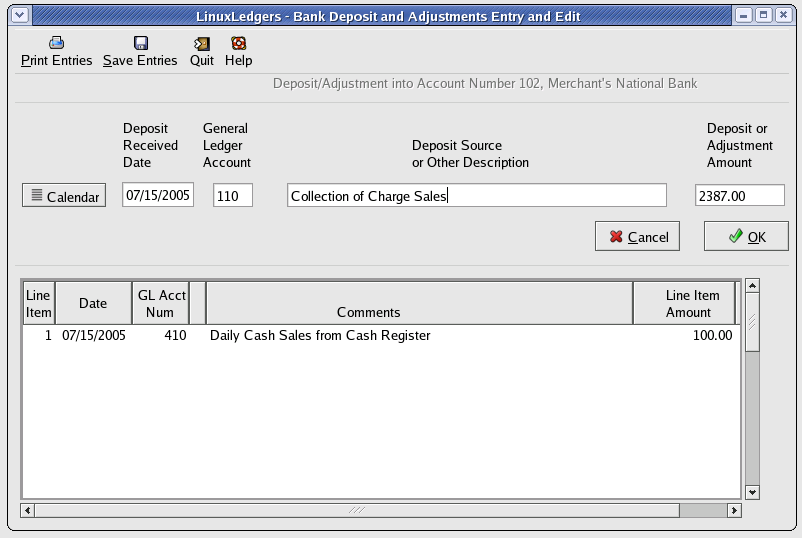Click the GL Acct Num column header
The height and width of the screenshot is (538, 802).
(x=160, y=303)
